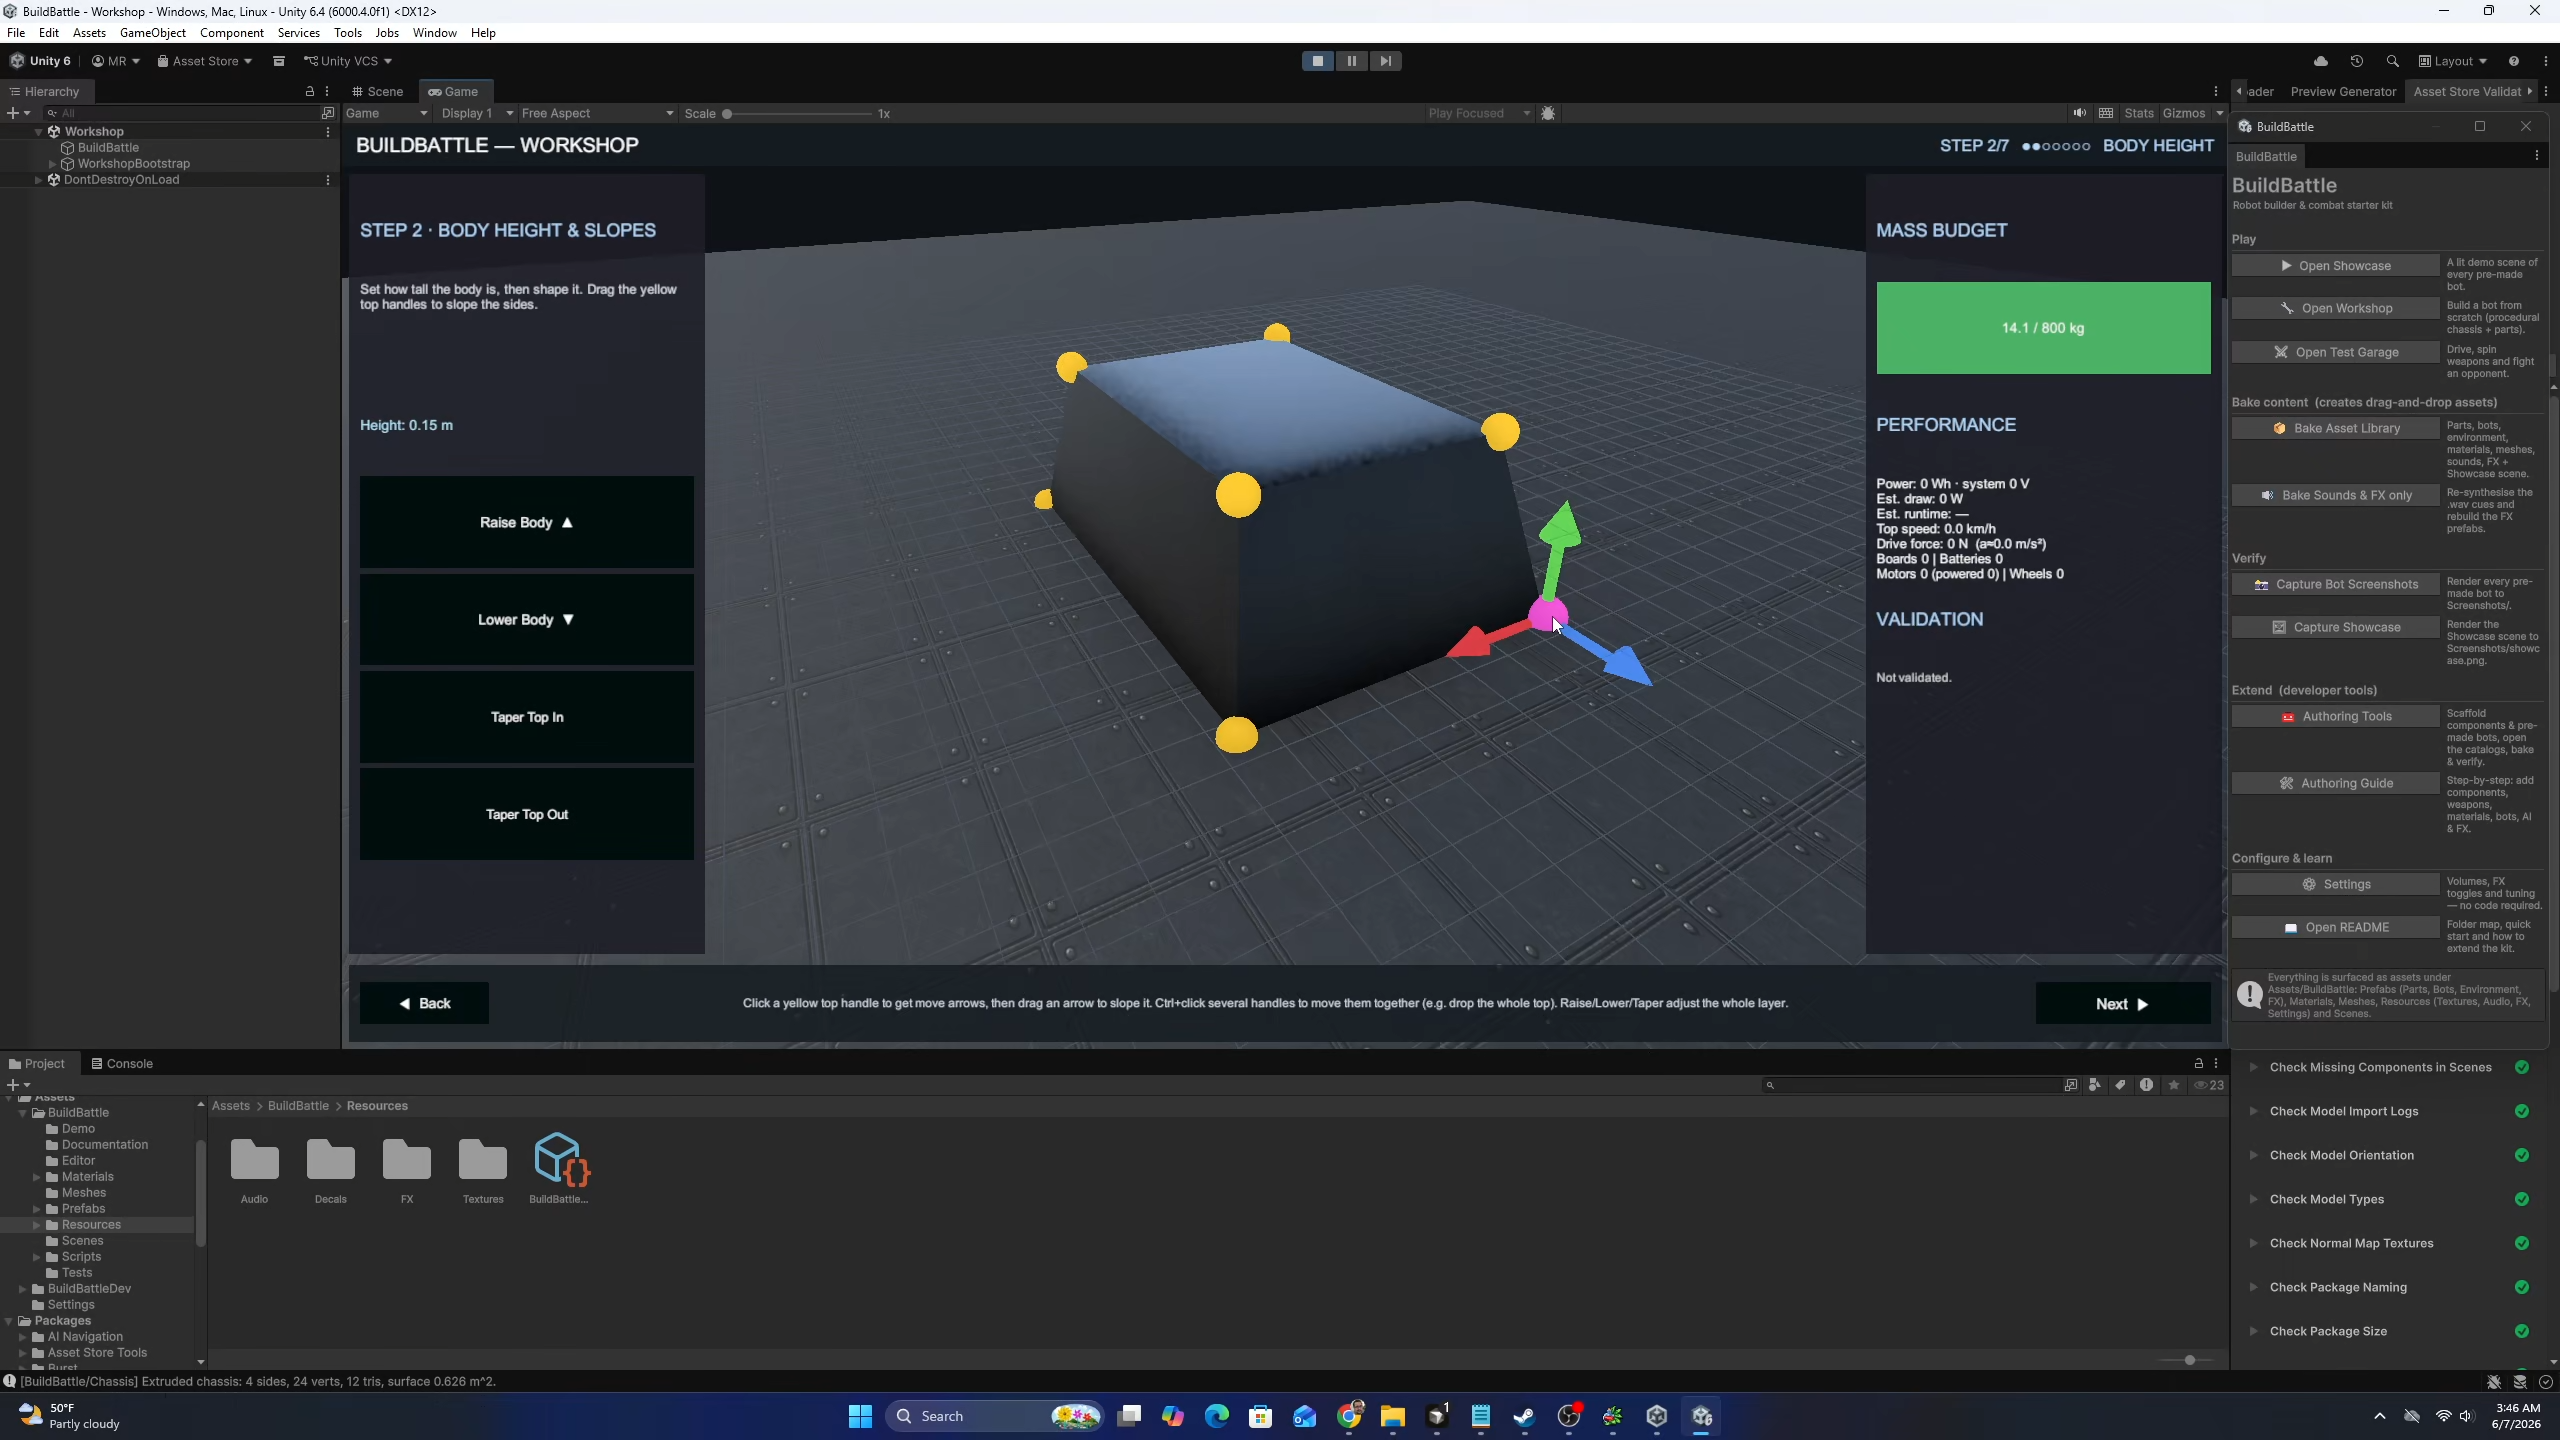The image size is (2560, 1440).
Task: Click the Raise Body button
Action: [526, 522]
